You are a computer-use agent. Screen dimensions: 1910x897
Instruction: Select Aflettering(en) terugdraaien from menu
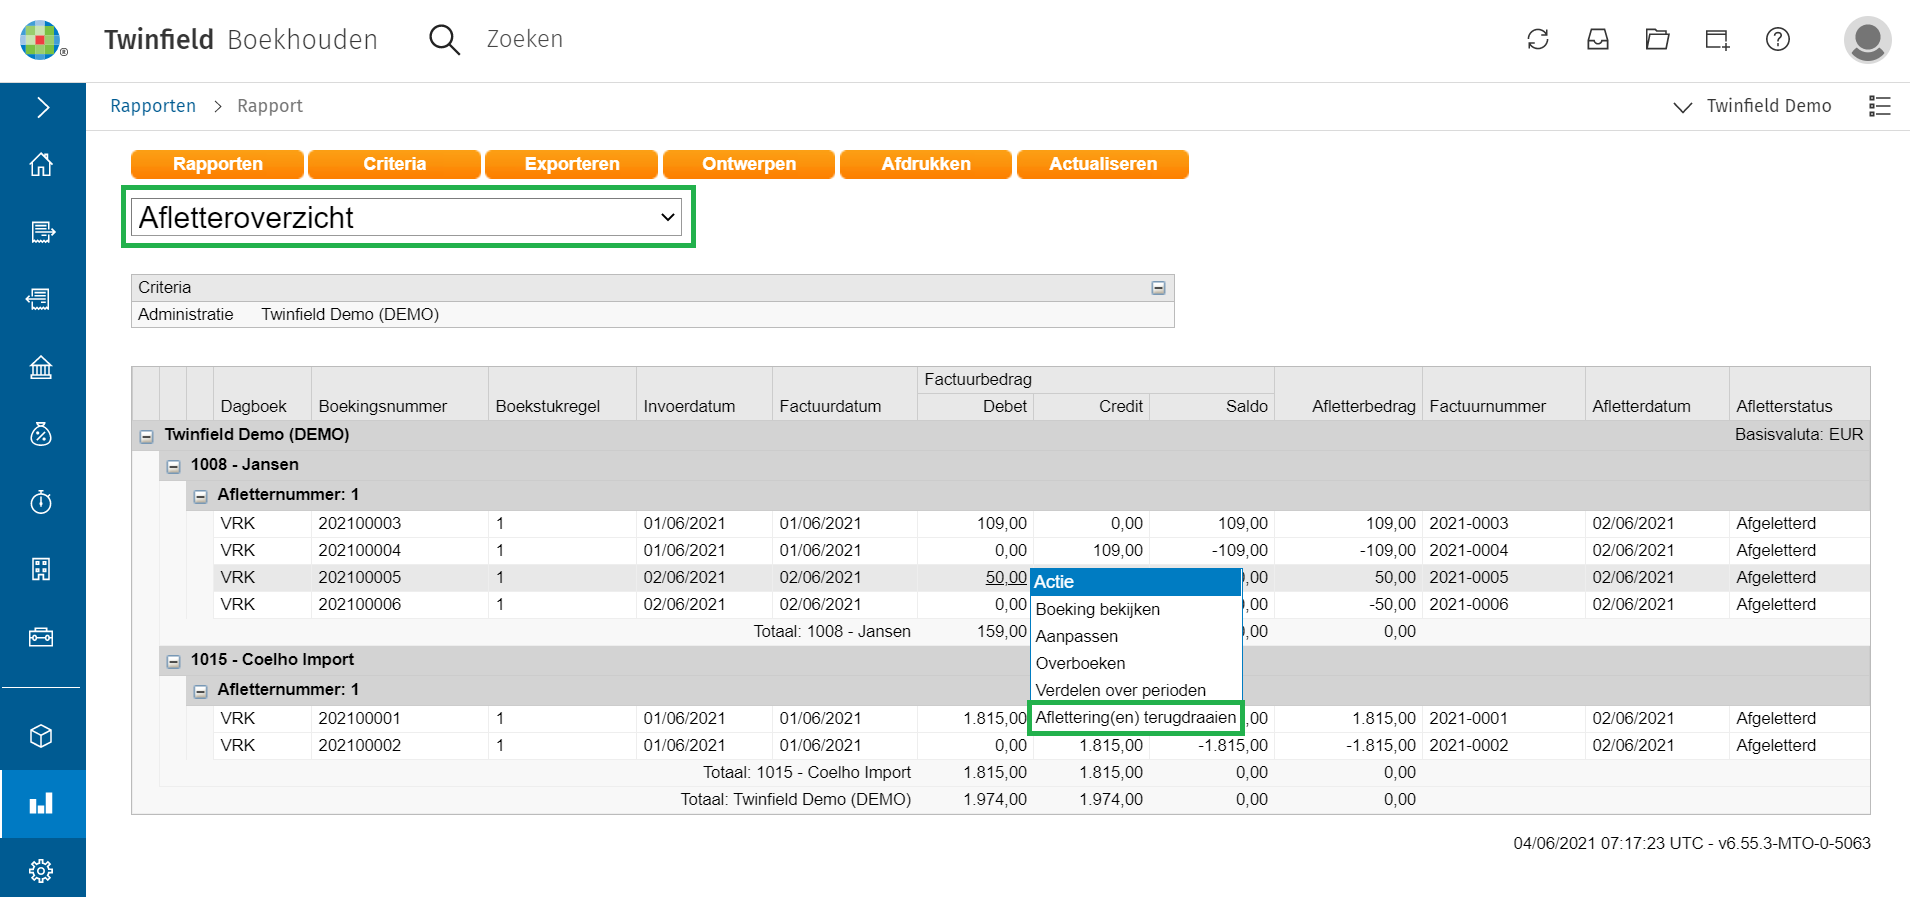click(1135, 717)
